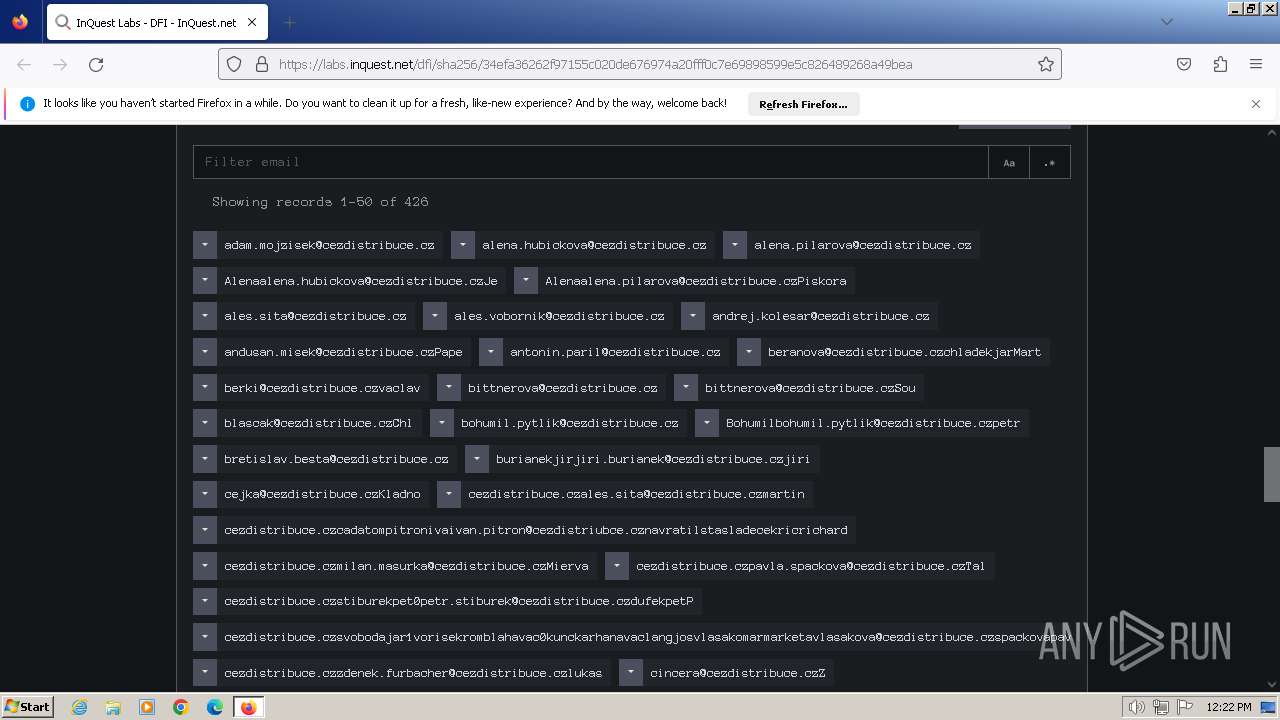Open the Save to Pocket icon
The height and width of the screenshot is (720, 1280).
(1184, 64)
